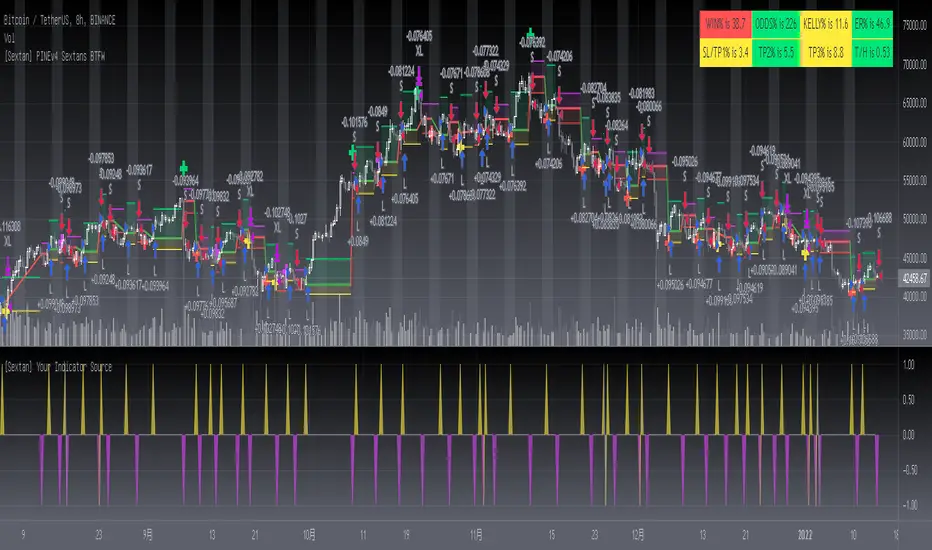
Task: Click the -0.50 indicator scale label
Action: coord(909,470)
